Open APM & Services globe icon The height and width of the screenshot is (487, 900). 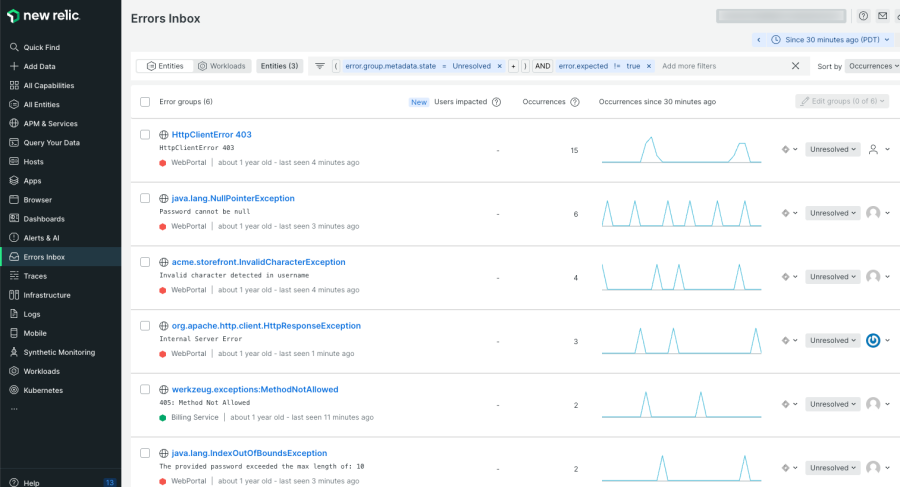14,123
